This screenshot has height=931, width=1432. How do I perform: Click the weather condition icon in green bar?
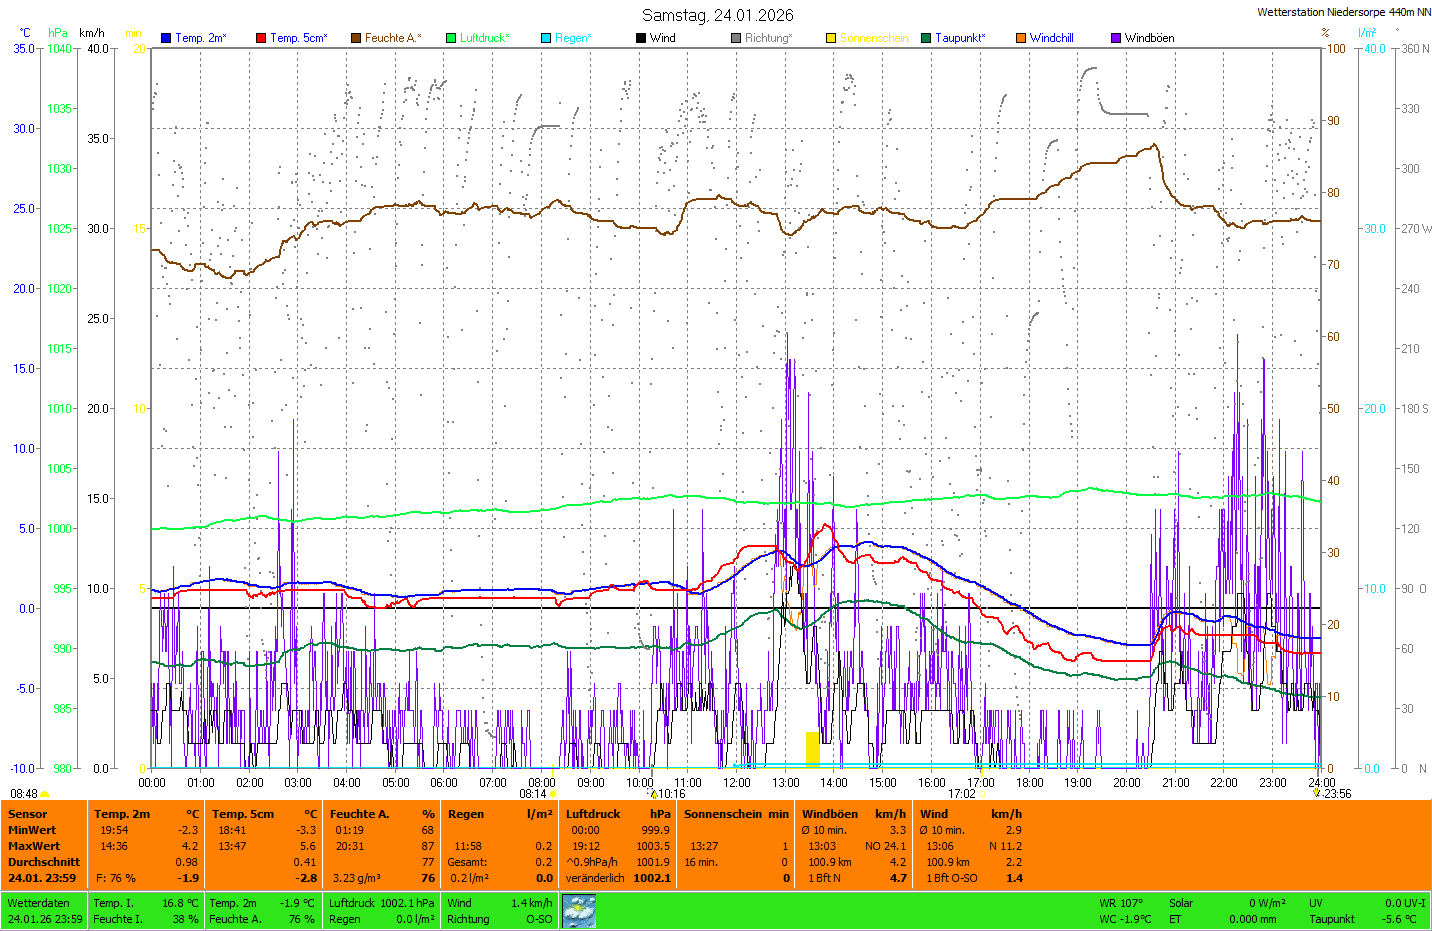pyautogui.click(x=579, y=911)
